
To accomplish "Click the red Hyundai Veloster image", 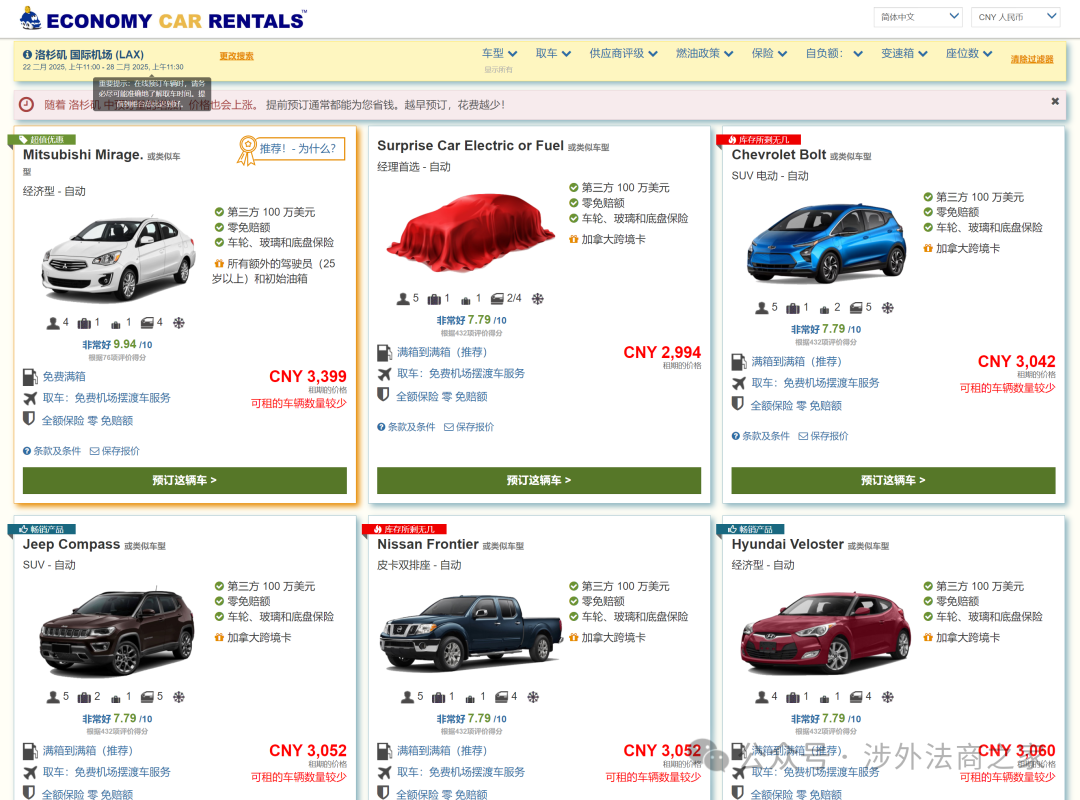I will (x=825, y=633).
